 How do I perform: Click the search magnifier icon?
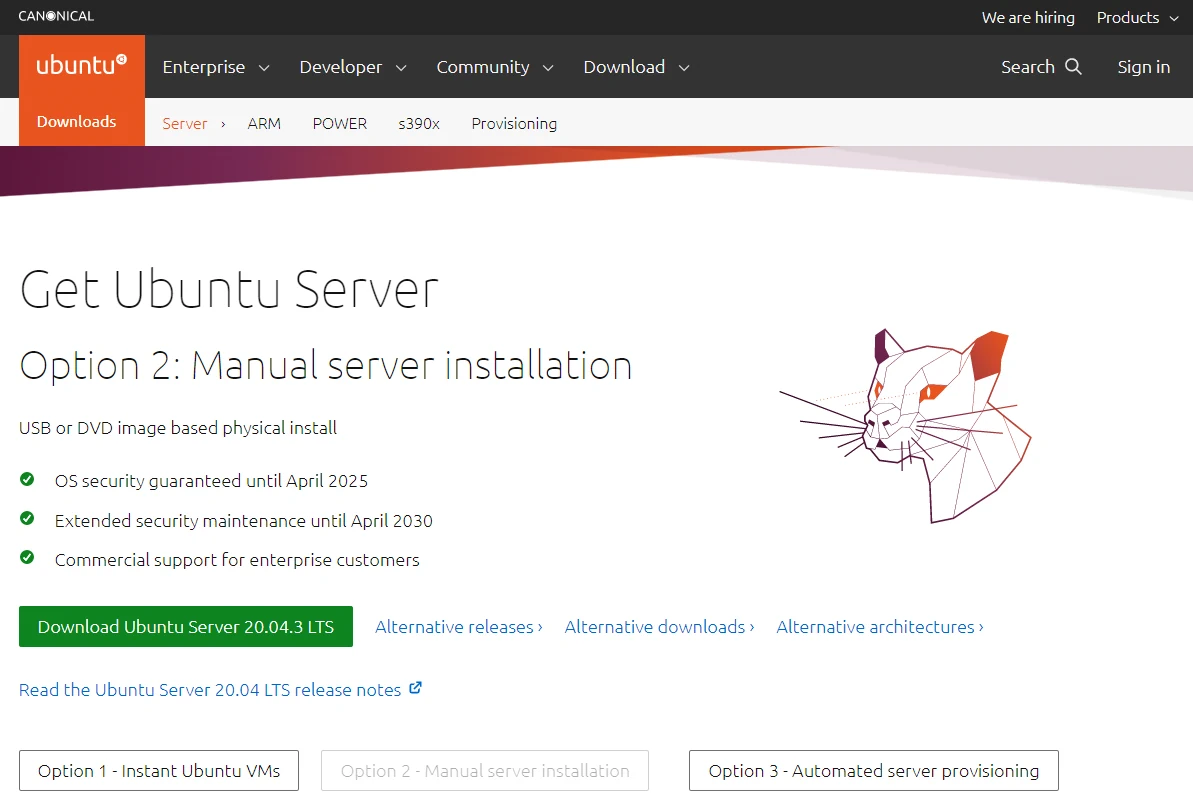click(x=1073, y=67)
